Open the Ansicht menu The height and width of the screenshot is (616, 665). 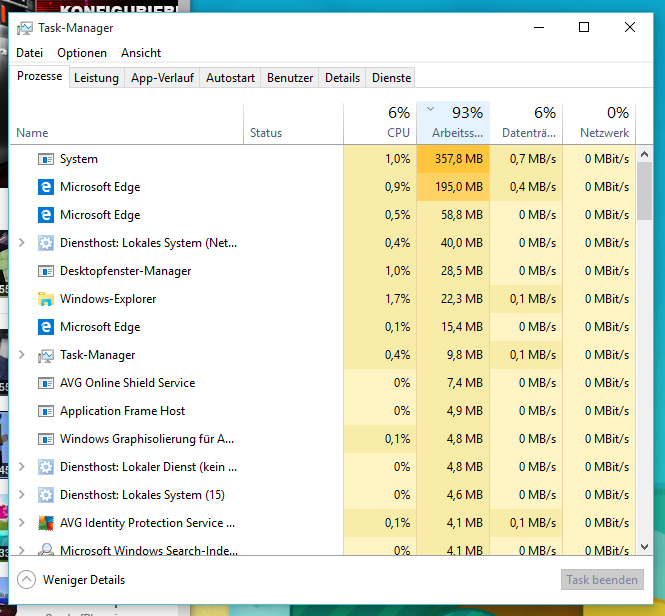click(x=141, y=53)
